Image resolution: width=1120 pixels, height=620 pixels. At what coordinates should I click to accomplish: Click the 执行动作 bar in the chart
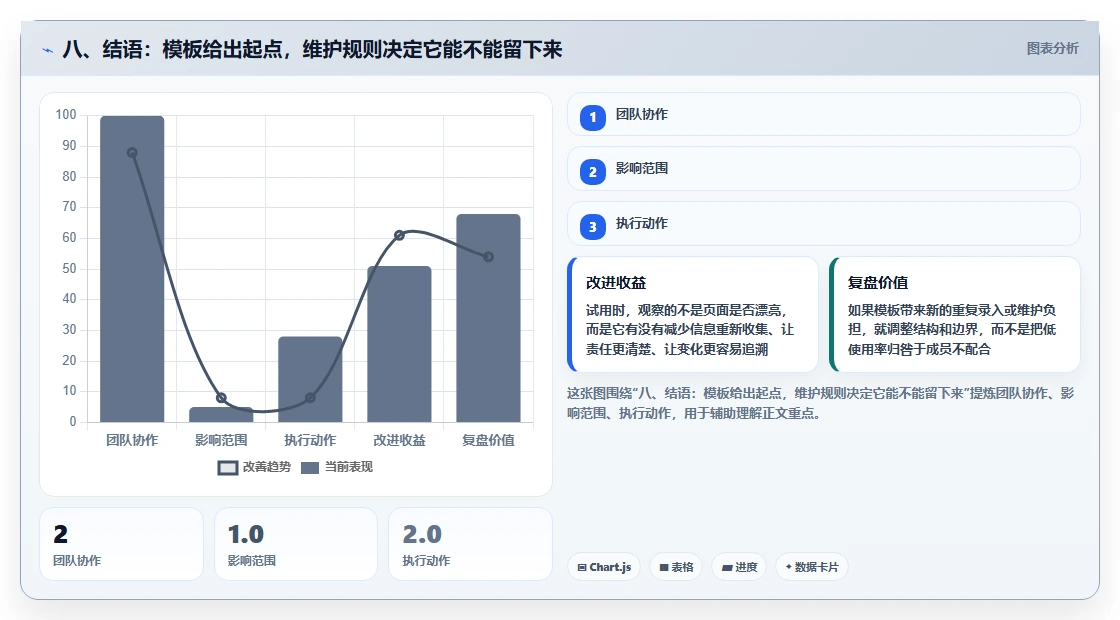coord(310,379)
